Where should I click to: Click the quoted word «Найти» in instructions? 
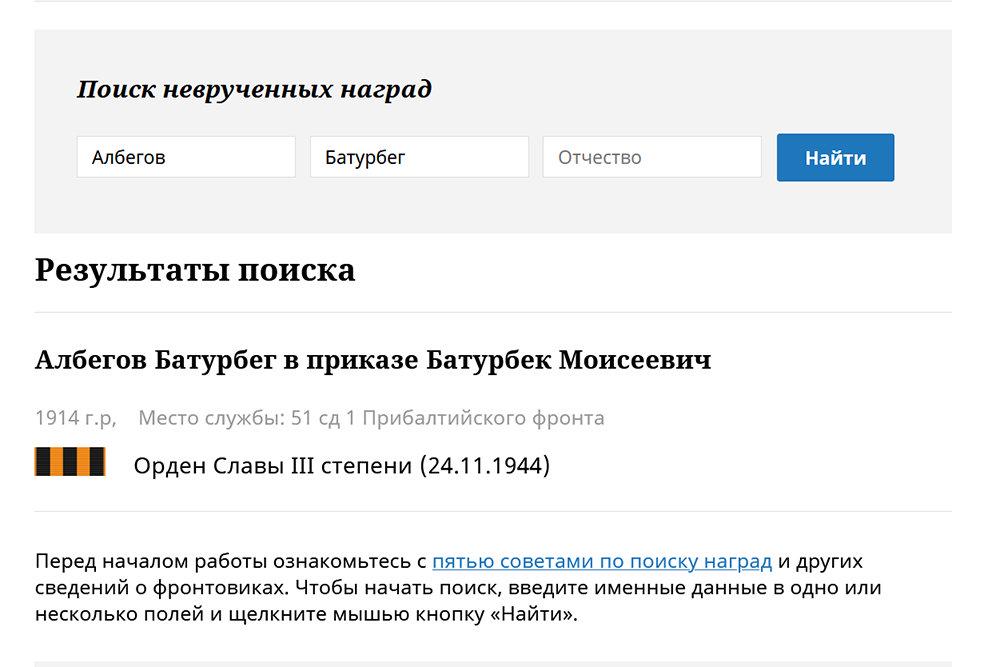pyautogui.click(x=533, y=614)
